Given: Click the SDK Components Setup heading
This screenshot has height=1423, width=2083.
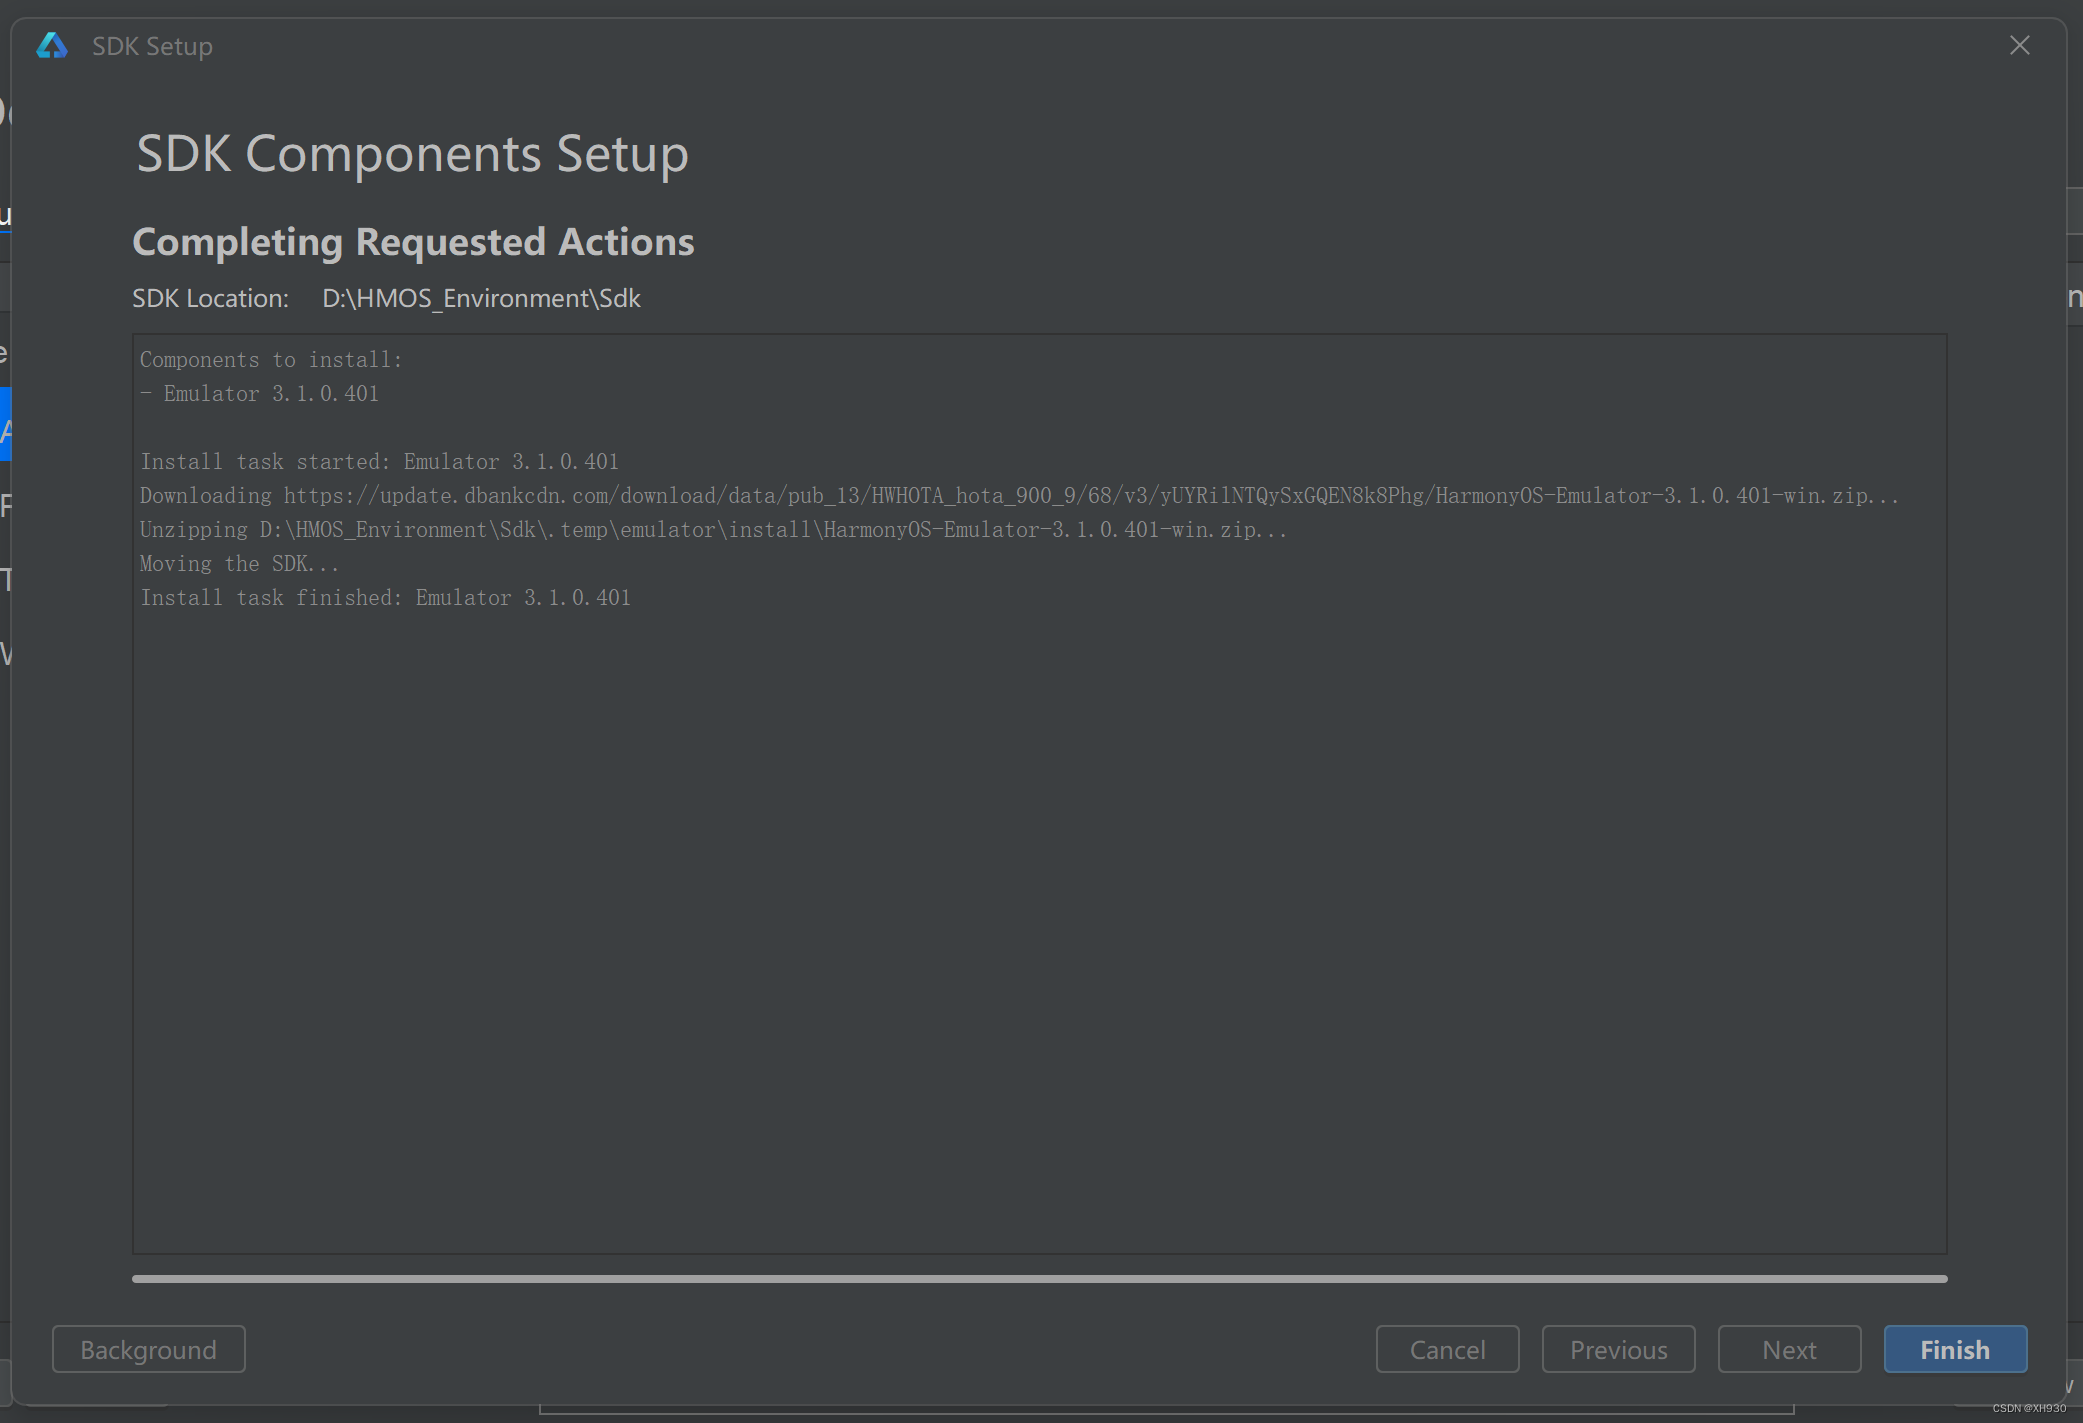Looking at the screenshot, I should point(412,154).
